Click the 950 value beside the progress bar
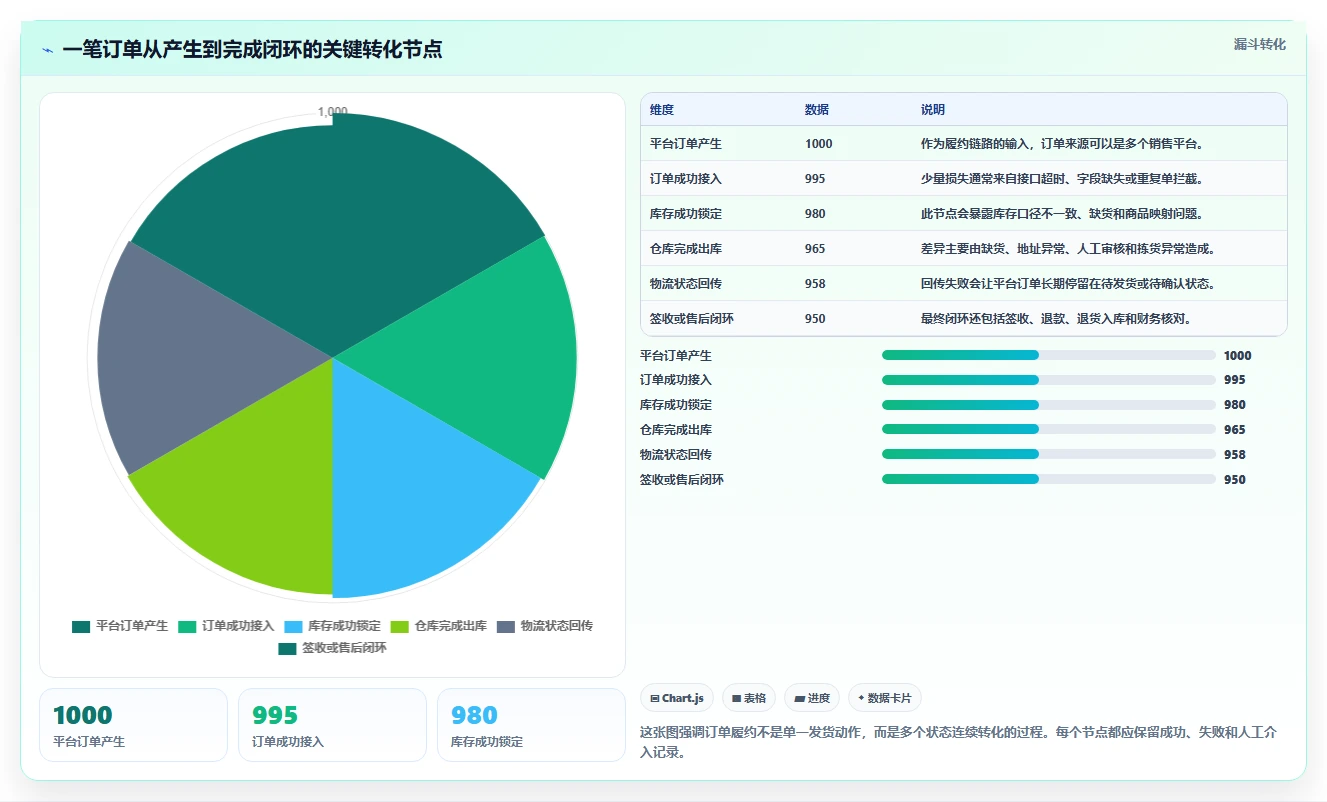 [x=1235, y=480]
